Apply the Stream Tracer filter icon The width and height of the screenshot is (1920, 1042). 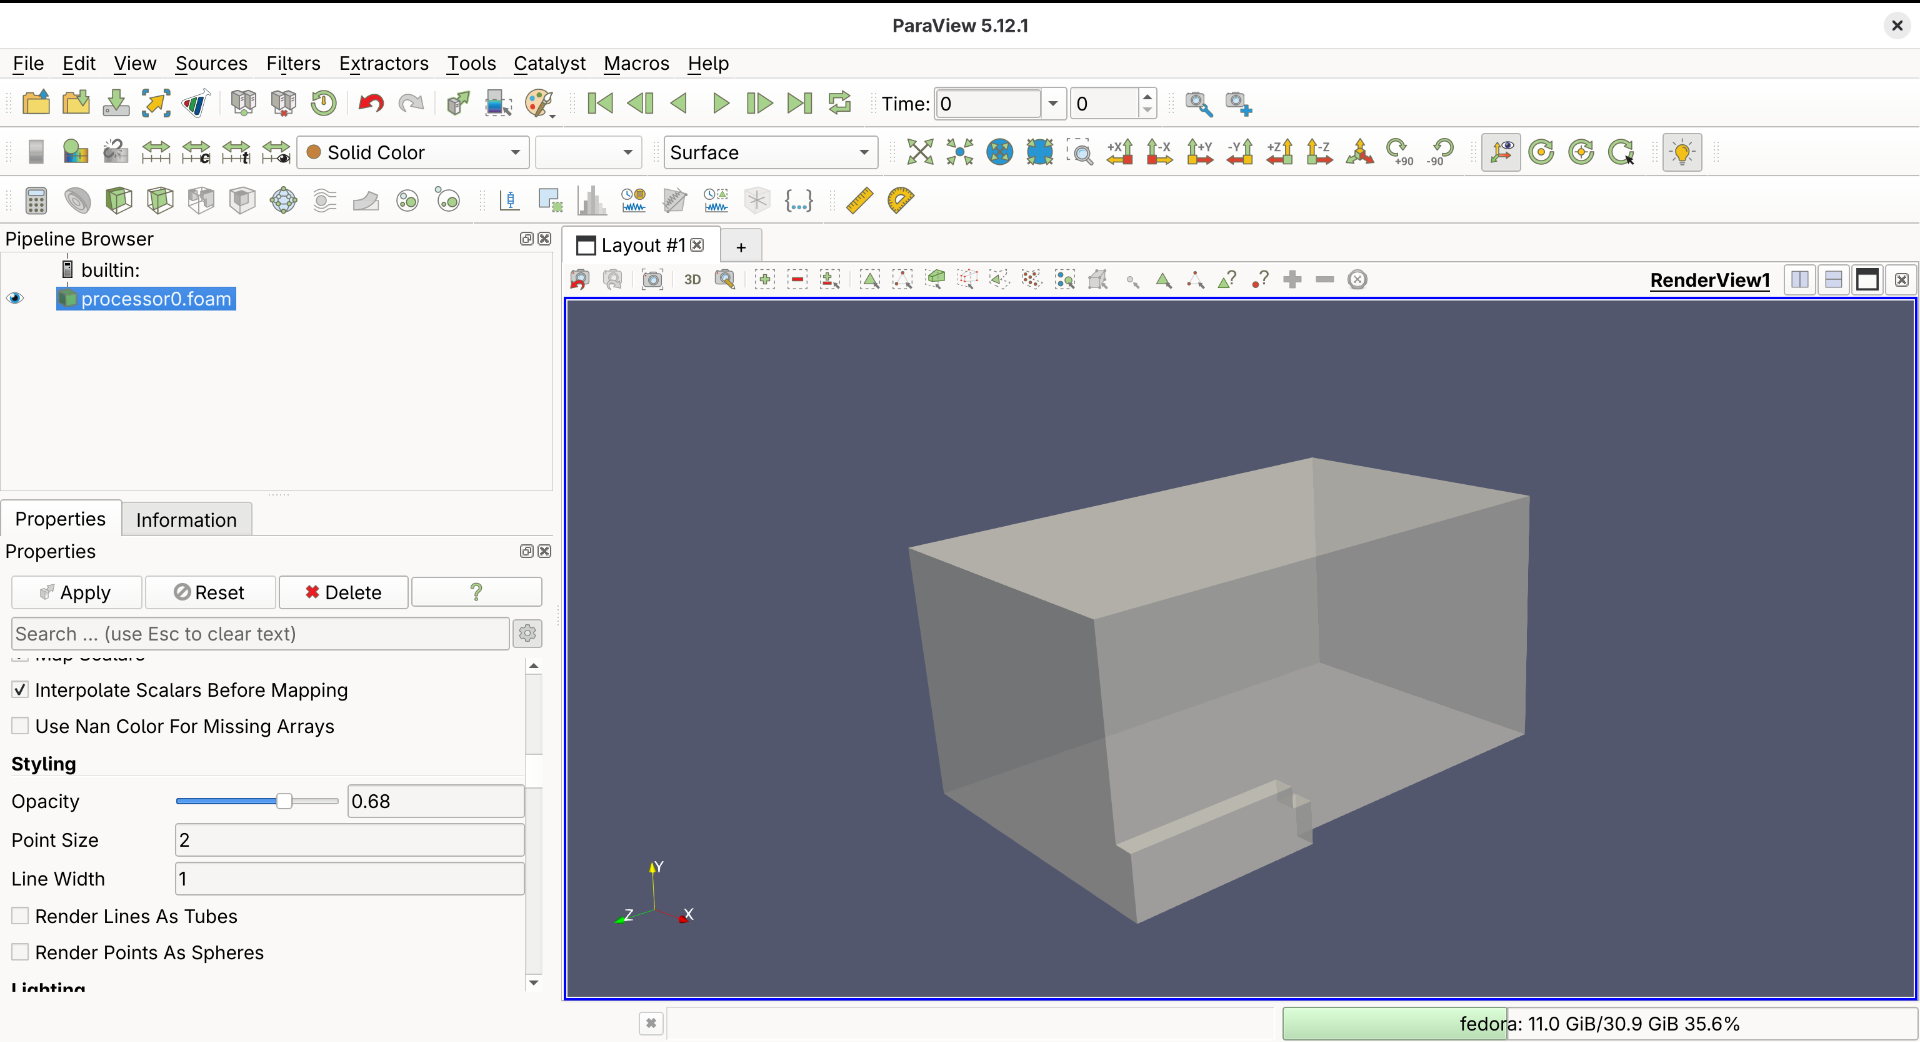tap(325, 200)
